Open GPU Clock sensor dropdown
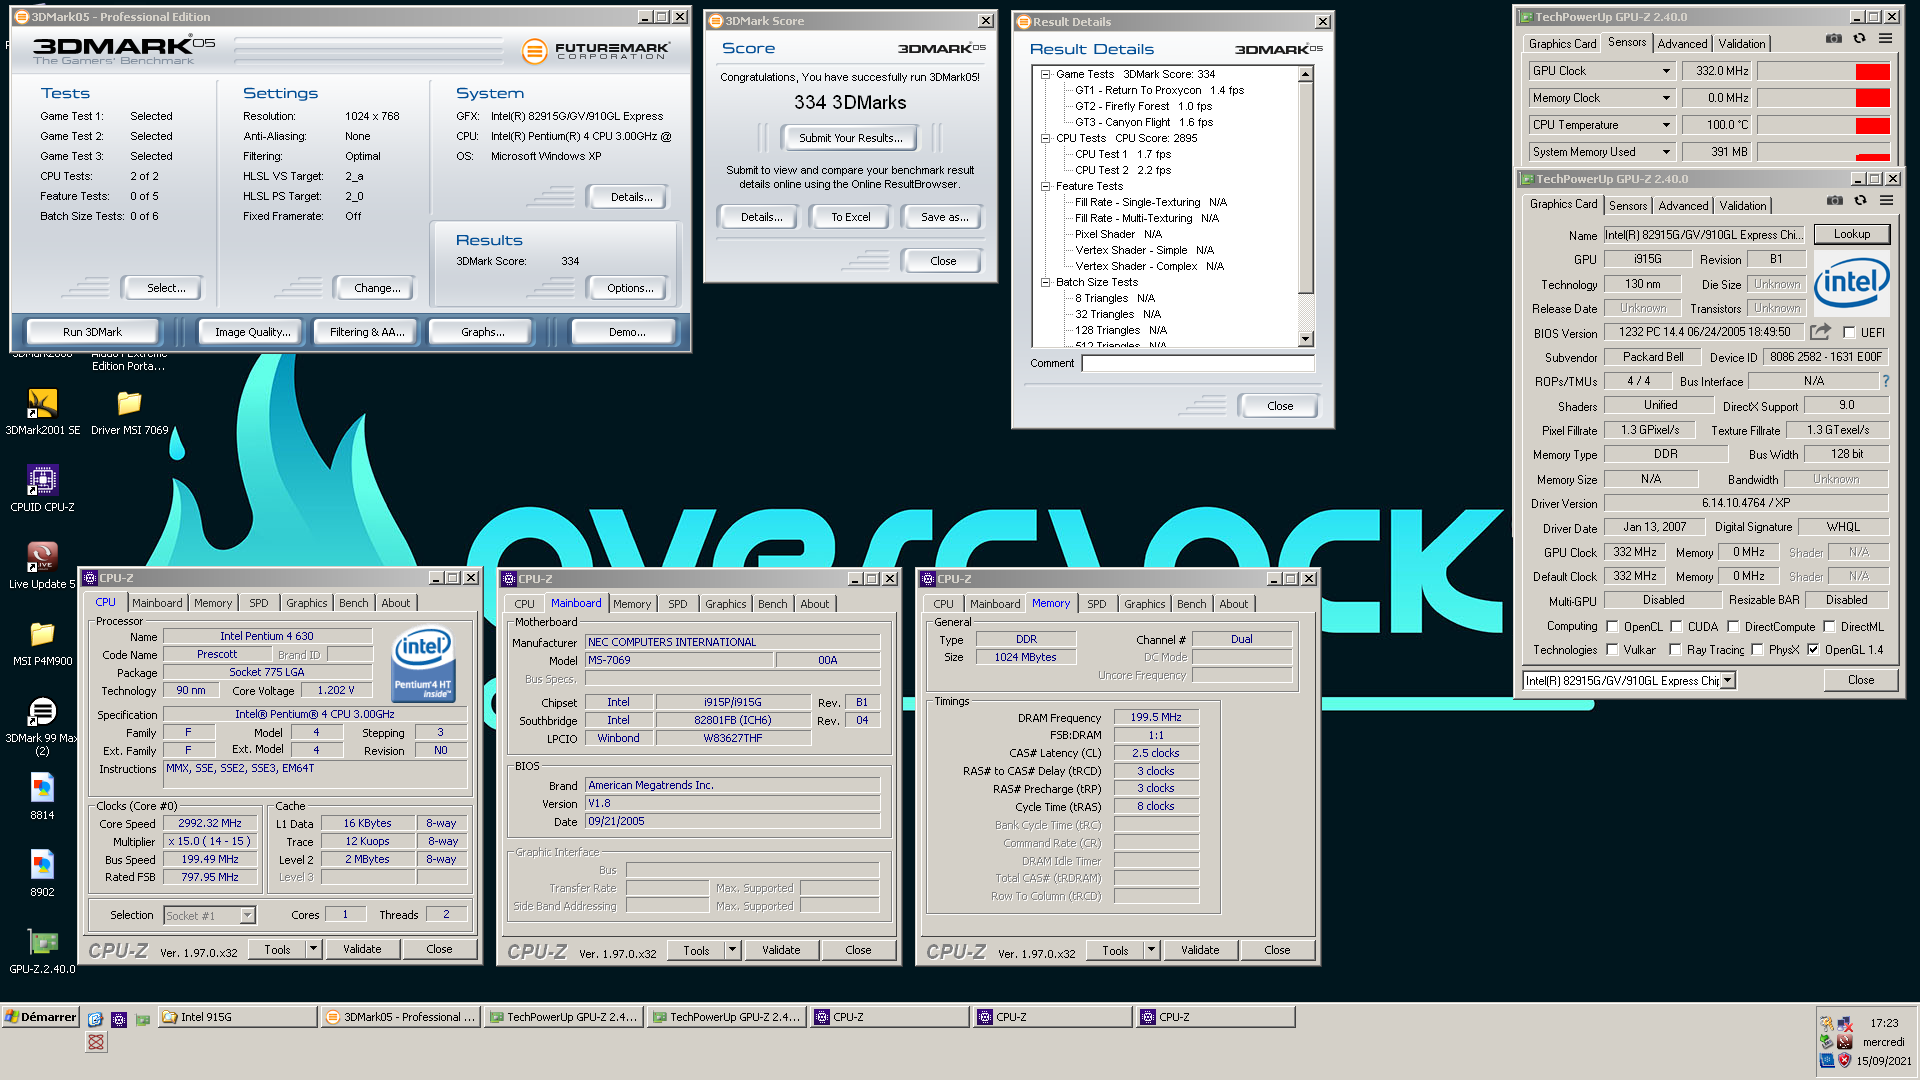Viewport: 1920px width, 1080px height. tap(1666, 71)
